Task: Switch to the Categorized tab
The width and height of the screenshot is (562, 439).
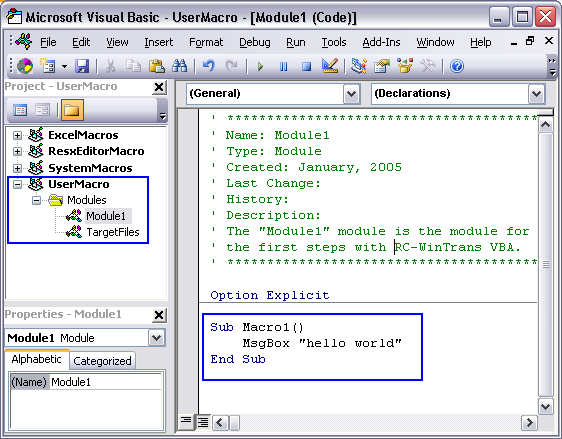Action: 103,361
